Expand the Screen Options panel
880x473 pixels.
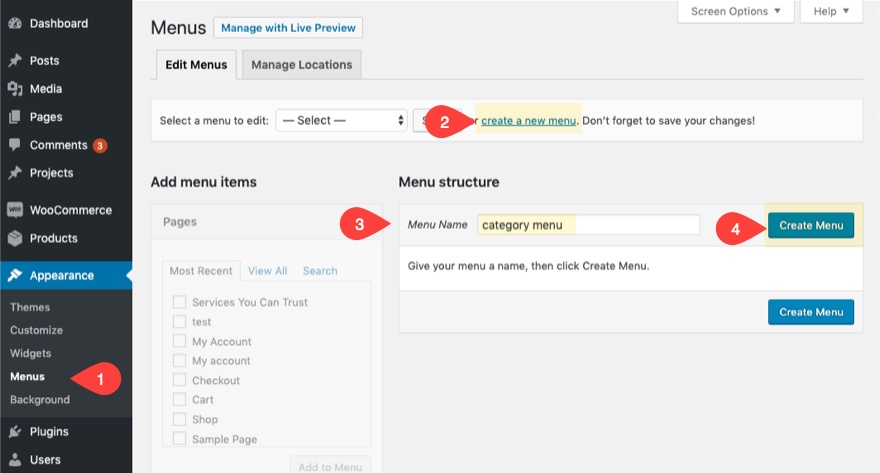click(735, 11)
